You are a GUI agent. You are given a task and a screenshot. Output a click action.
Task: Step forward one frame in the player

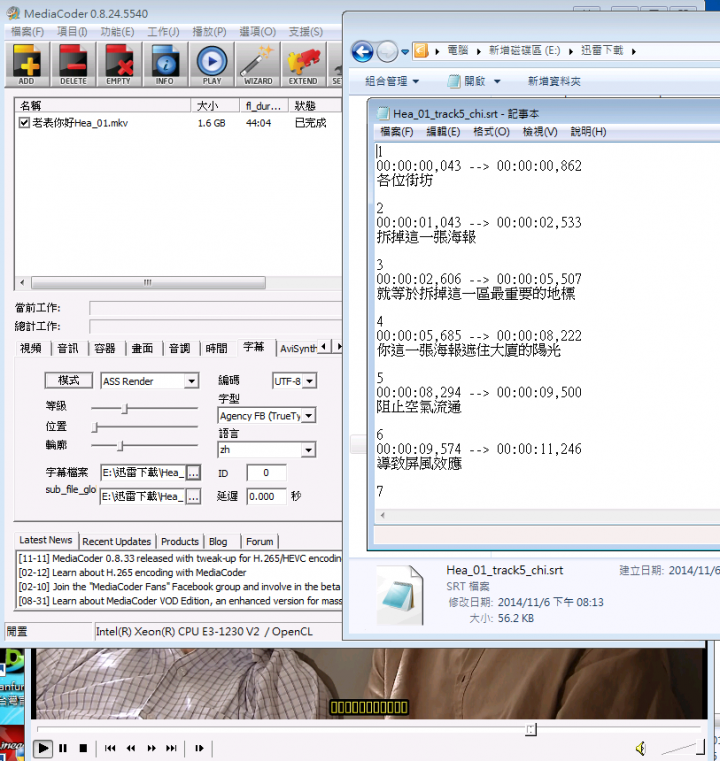click(199, 748)
